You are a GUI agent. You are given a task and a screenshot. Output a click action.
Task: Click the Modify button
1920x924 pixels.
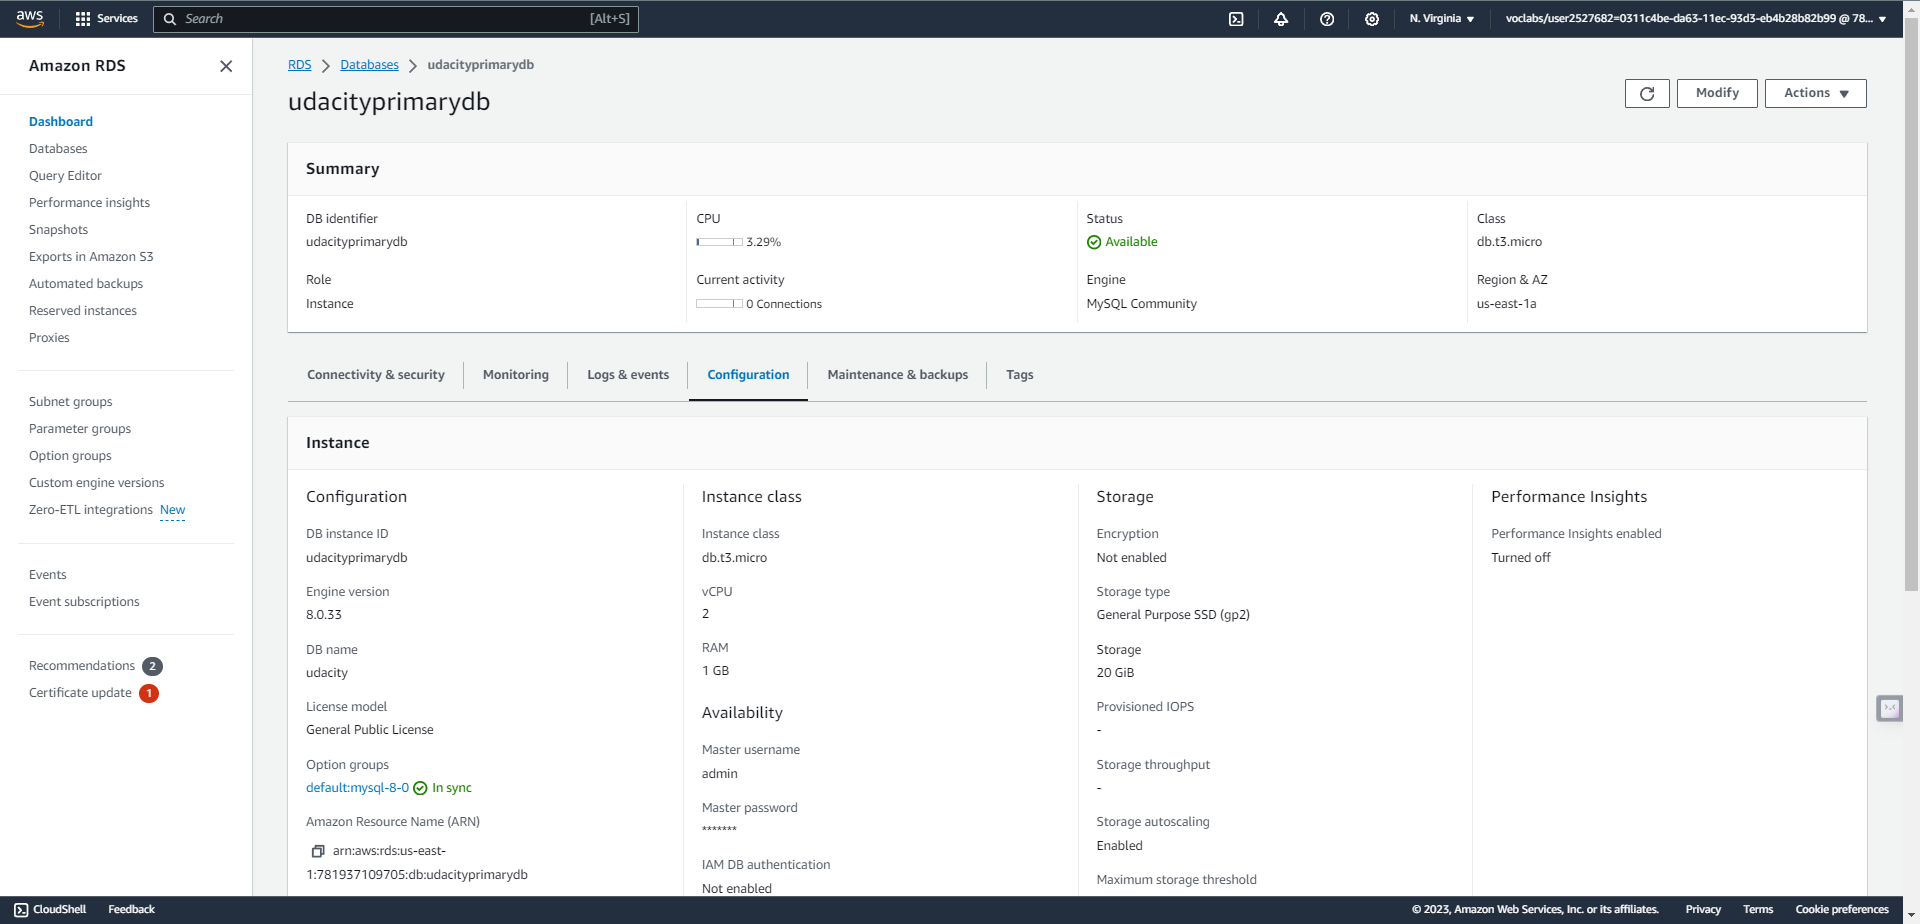pos(1717,93)
